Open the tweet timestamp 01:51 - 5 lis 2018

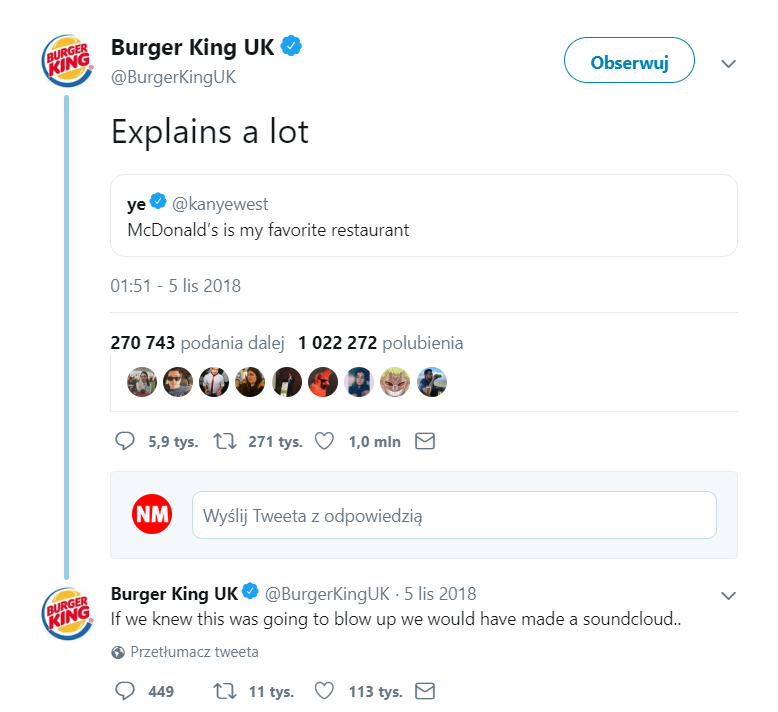(175, 286)
